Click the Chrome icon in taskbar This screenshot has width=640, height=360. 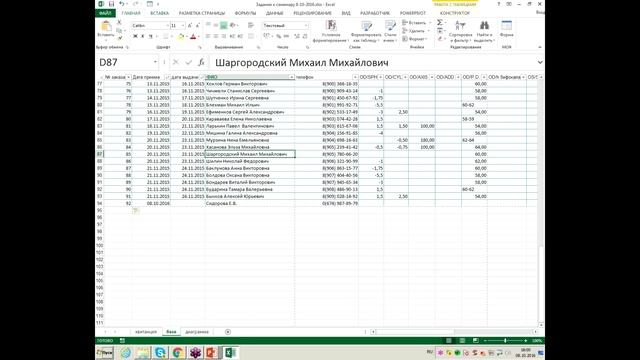[178, 352]
